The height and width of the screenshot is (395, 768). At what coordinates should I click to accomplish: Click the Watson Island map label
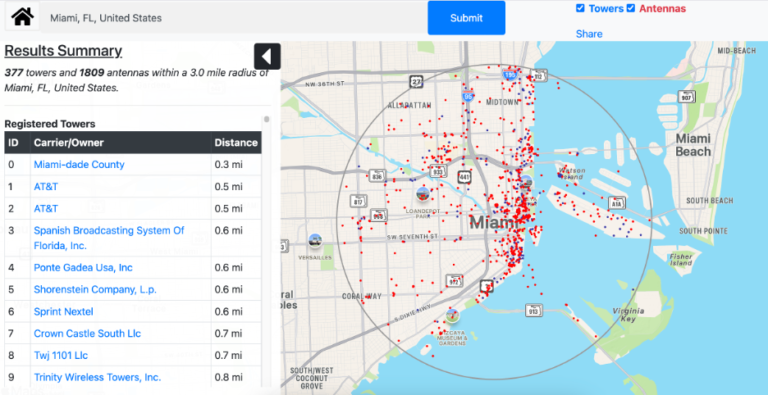pos(571,173)
